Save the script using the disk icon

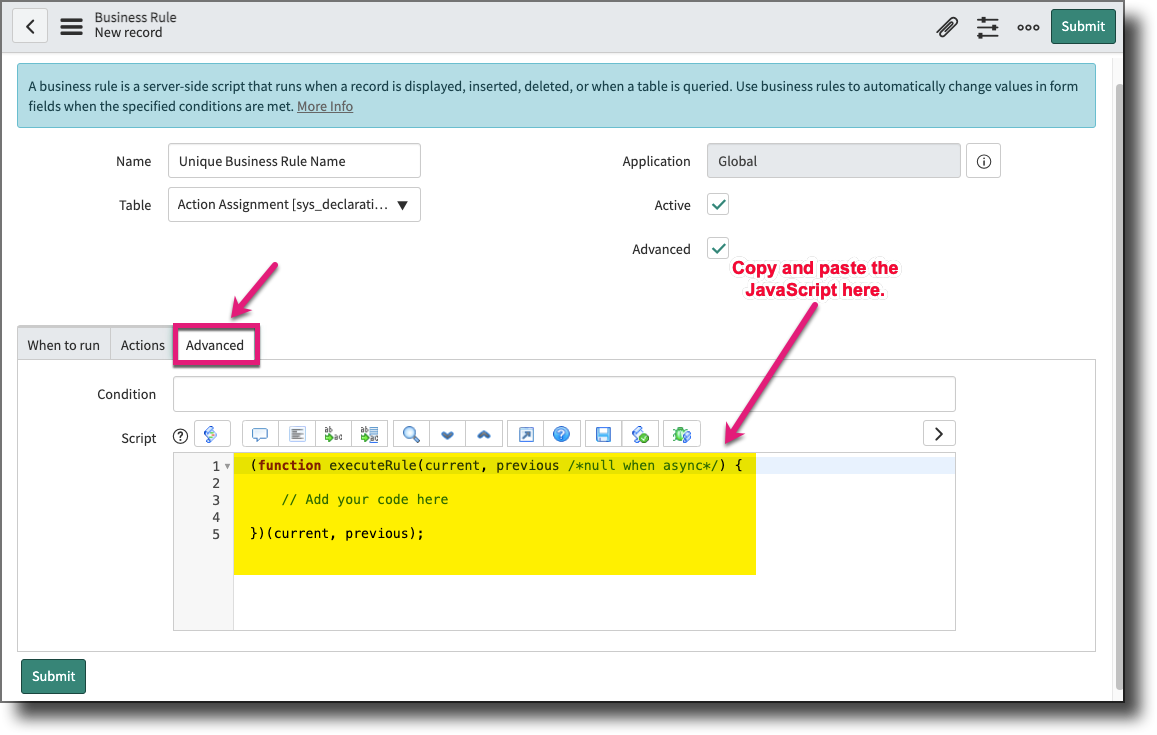pyautogui.click(x=603, y=433)
